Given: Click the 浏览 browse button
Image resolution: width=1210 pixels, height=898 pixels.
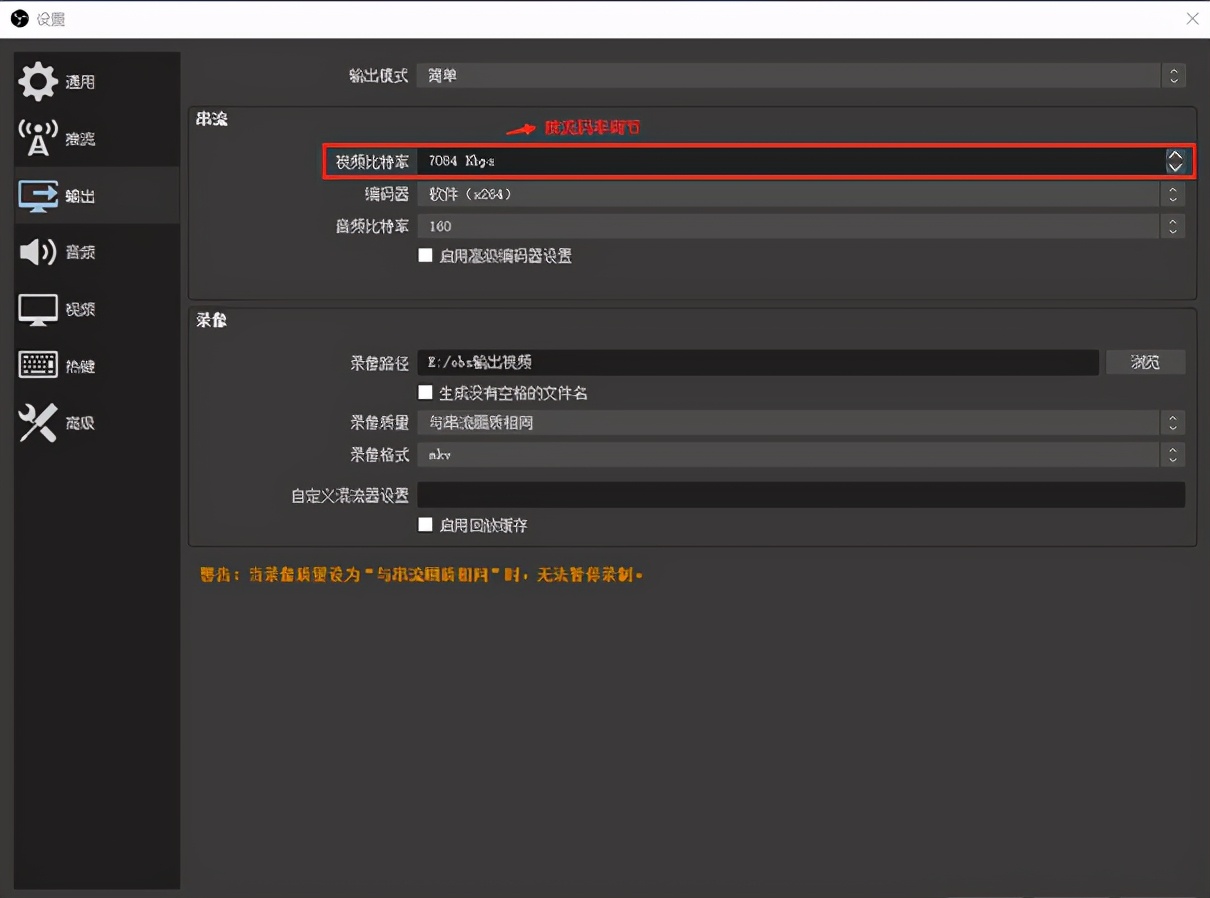Looking at the screenshot, I should [x=1145, y=362].
